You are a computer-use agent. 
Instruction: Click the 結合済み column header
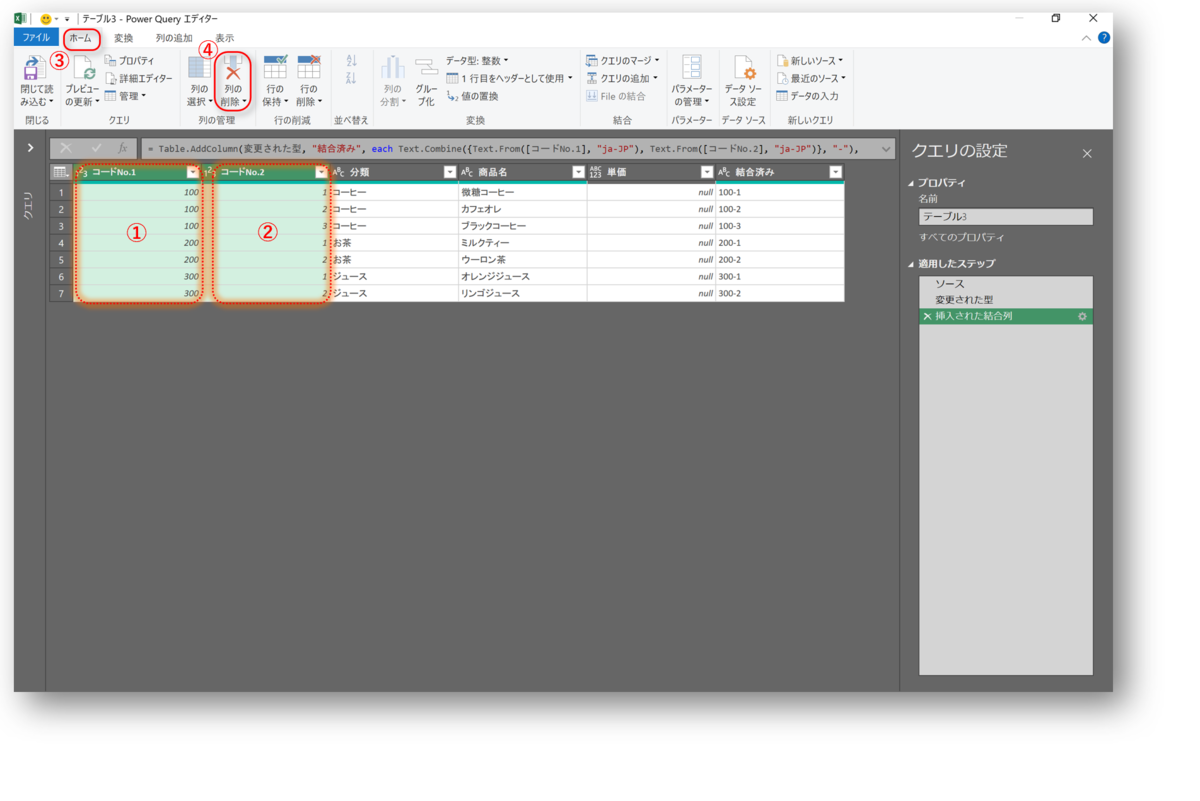pos(780,172)
